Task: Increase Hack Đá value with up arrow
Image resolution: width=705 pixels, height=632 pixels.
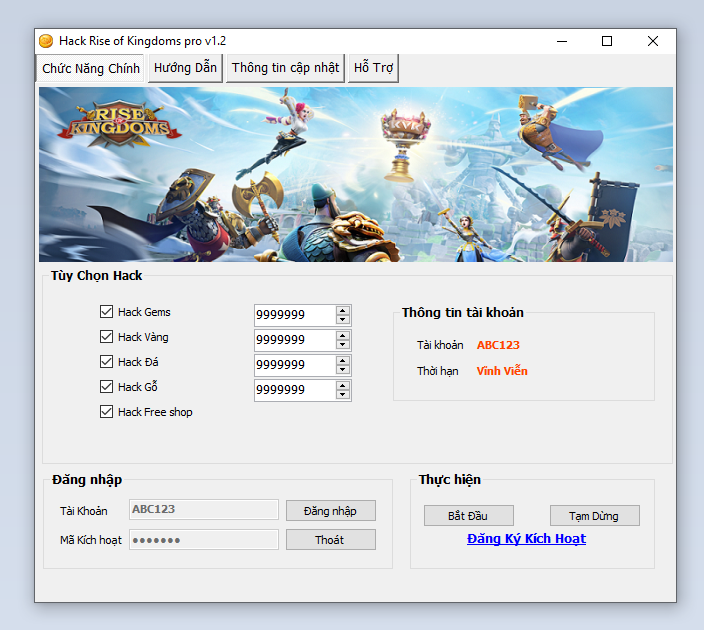Action: coord(343,360)
